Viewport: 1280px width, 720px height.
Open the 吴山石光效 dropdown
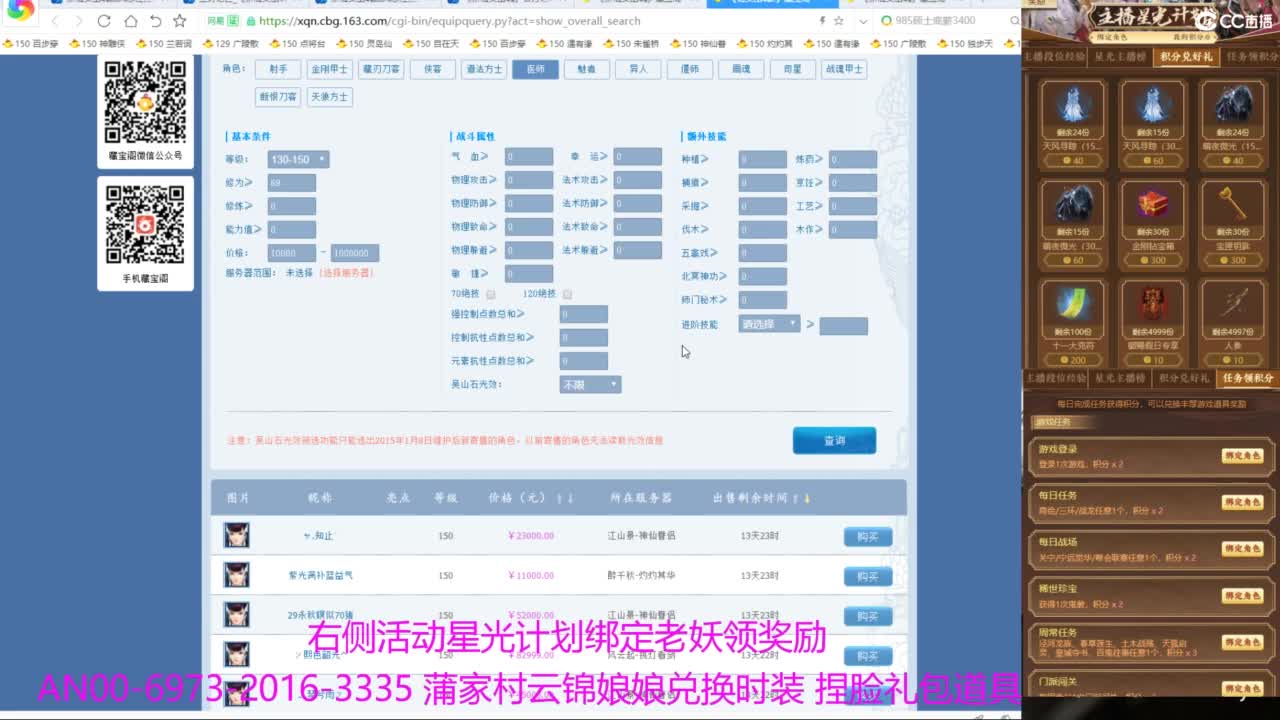pos(590,384)
